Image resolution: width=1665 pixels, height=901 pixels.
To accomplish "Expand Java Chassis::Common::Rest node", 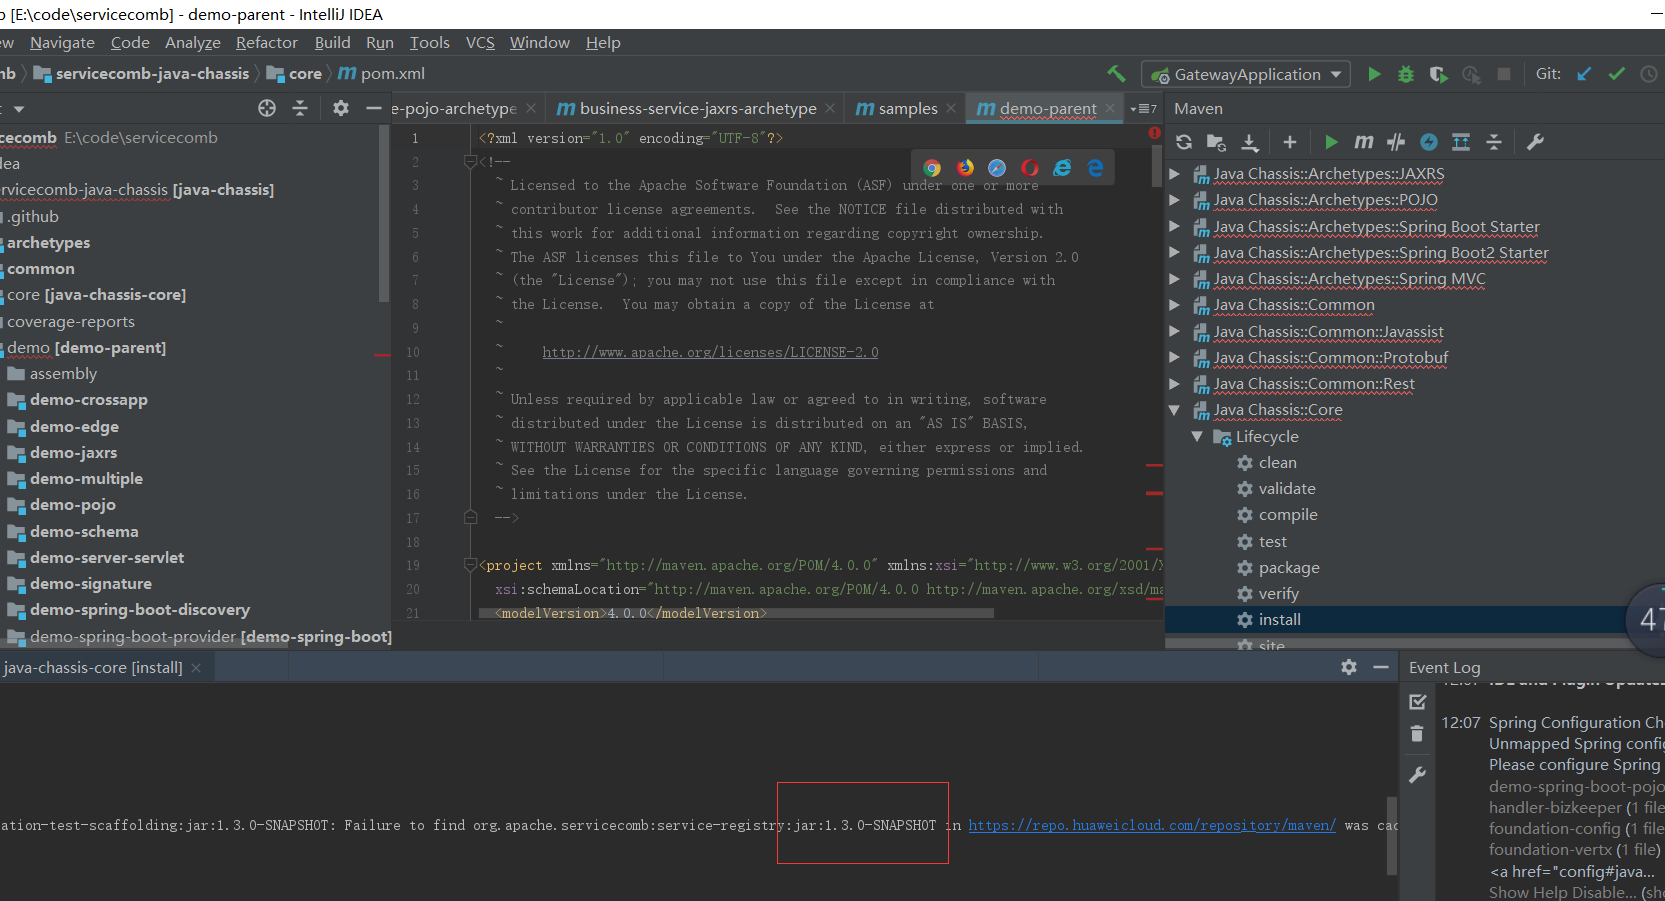I will coord(1175,384).
